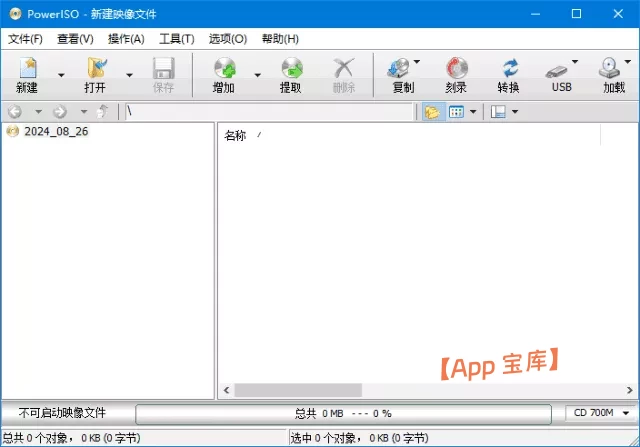
Task: Select the 2024_08_26 tree root node
Action: (56, 131)
